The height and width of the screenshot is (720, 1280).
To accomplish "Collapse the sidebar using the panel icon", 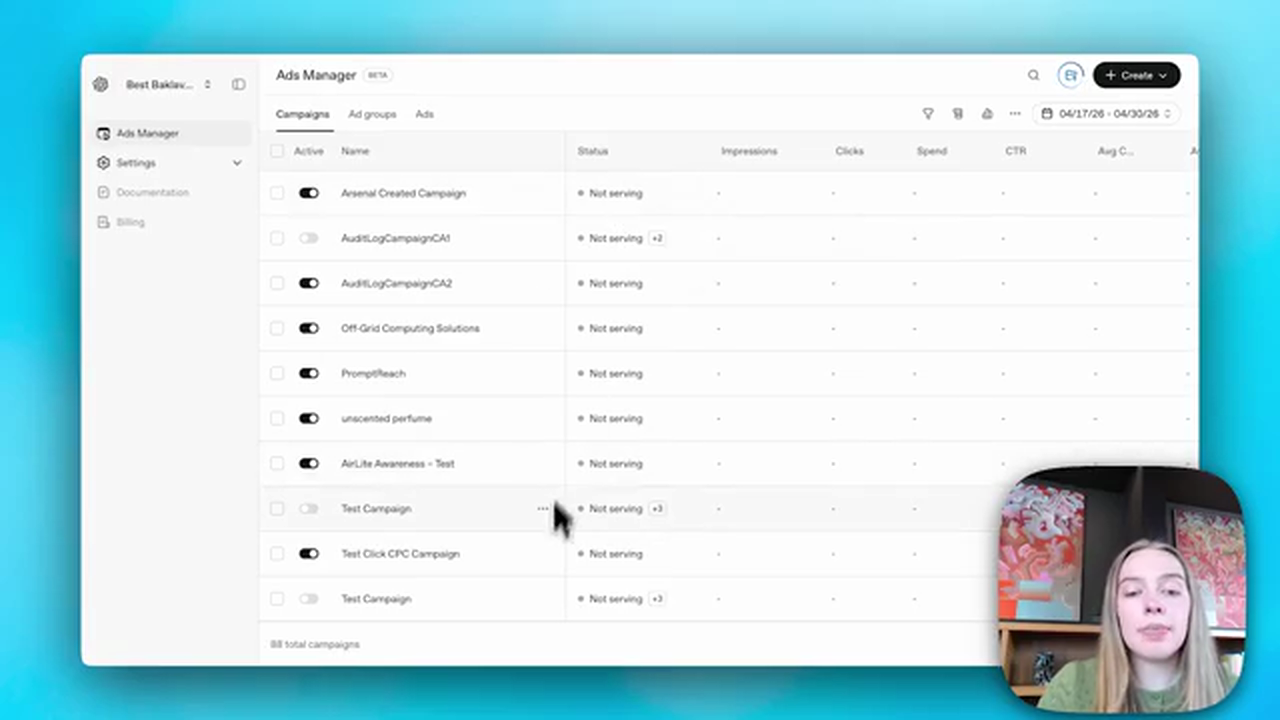I will (x=238, y=85).
